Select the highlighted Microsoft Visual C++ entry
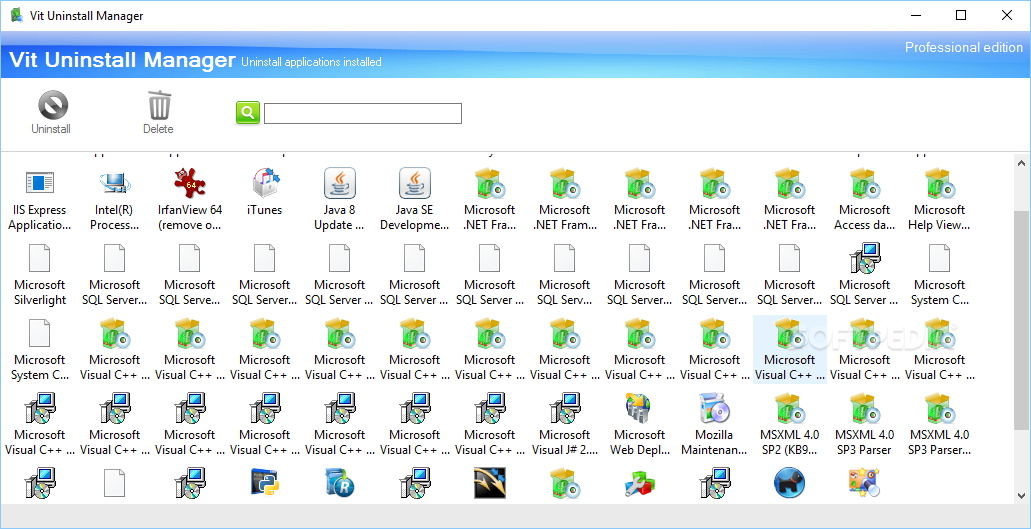The width and height of the screenshot is (1031, 529). 789,349
